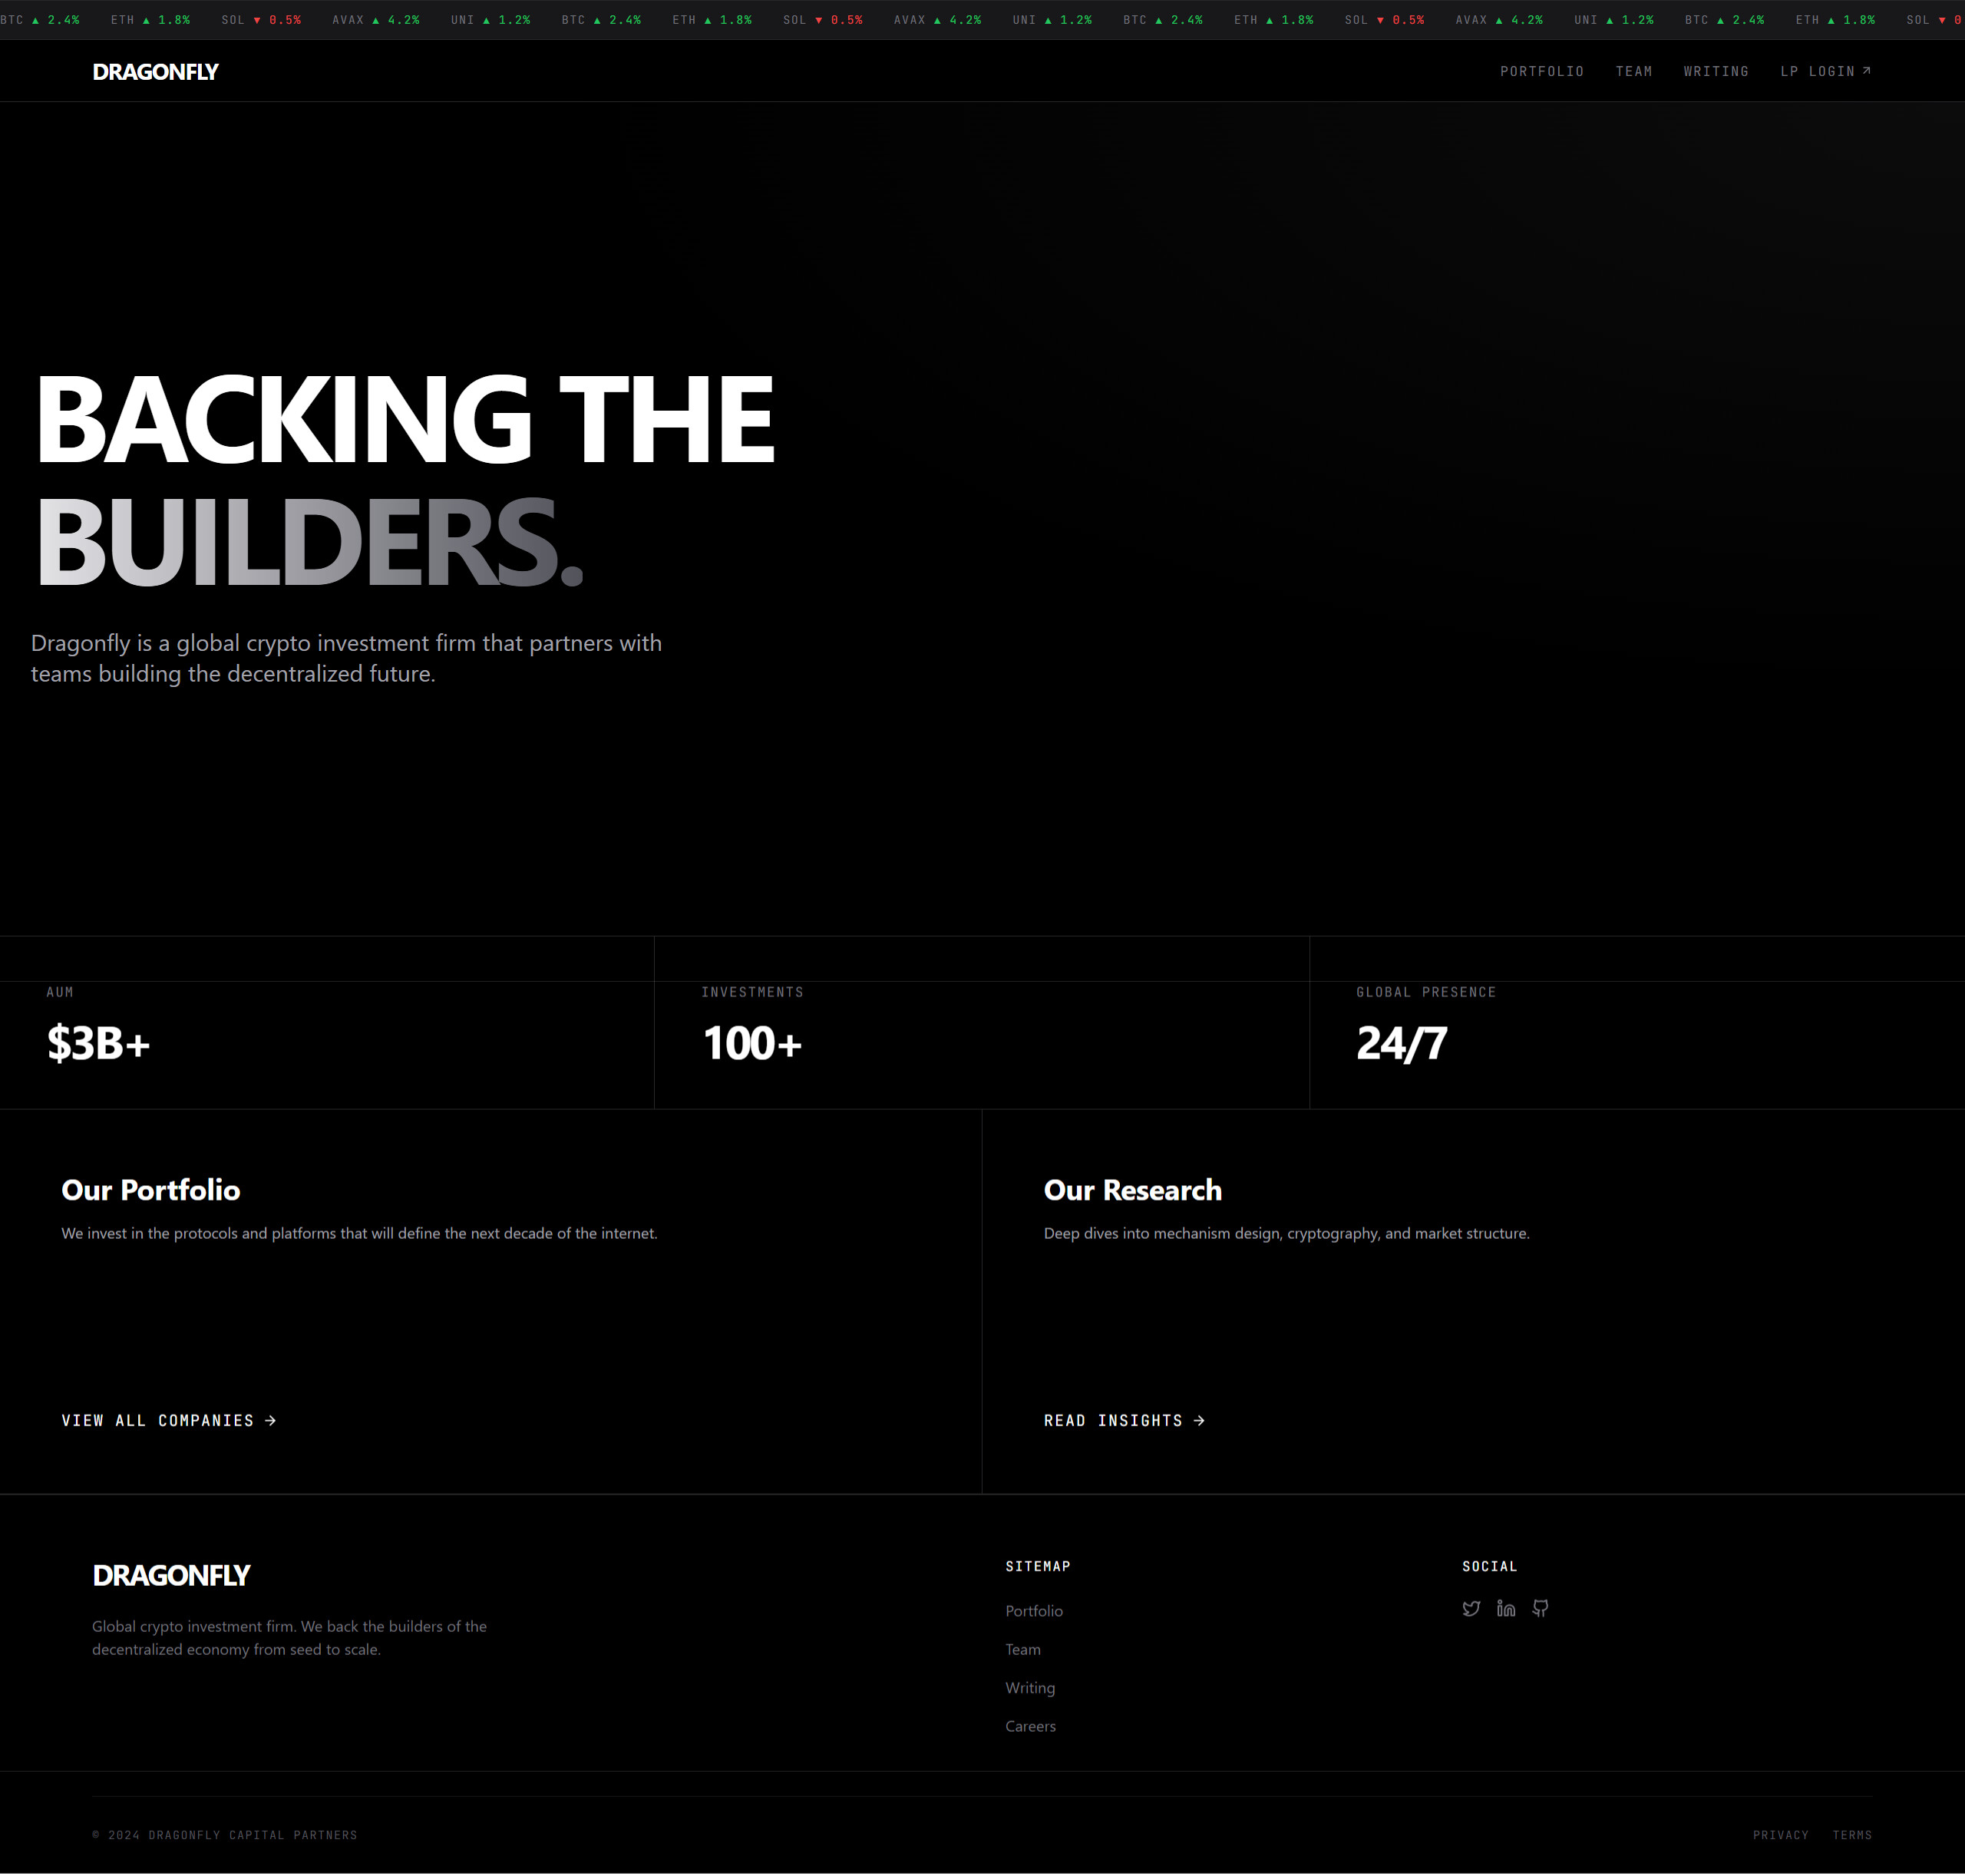This screenshot has height=1876, width=1965.
Task: Open Portfolio in top navigation
Action: tap(1541, 72)
